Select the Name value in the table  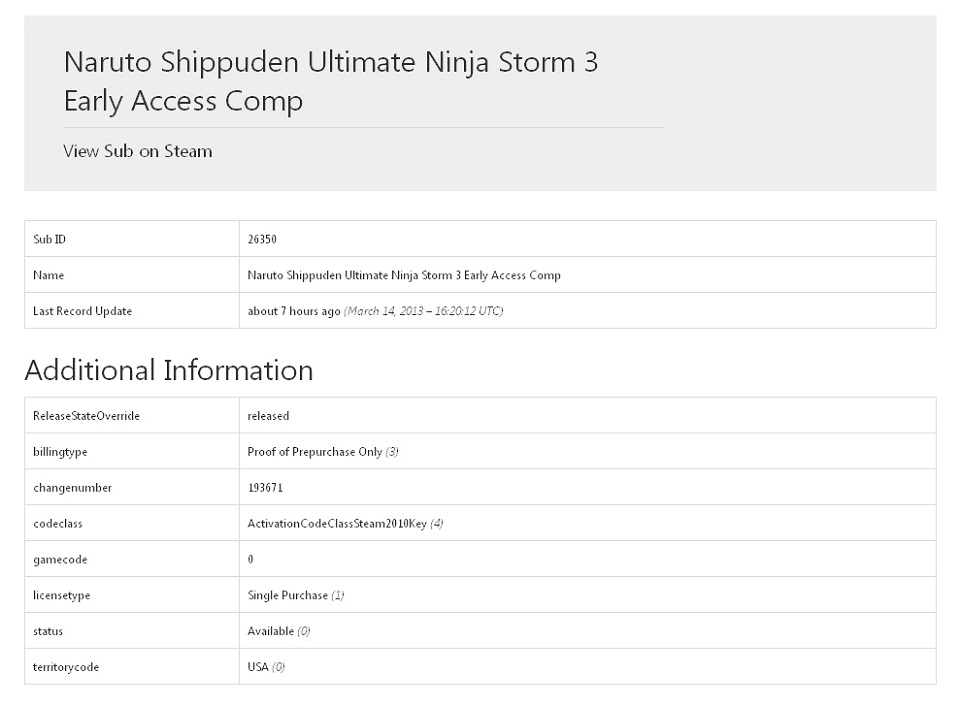404,275
